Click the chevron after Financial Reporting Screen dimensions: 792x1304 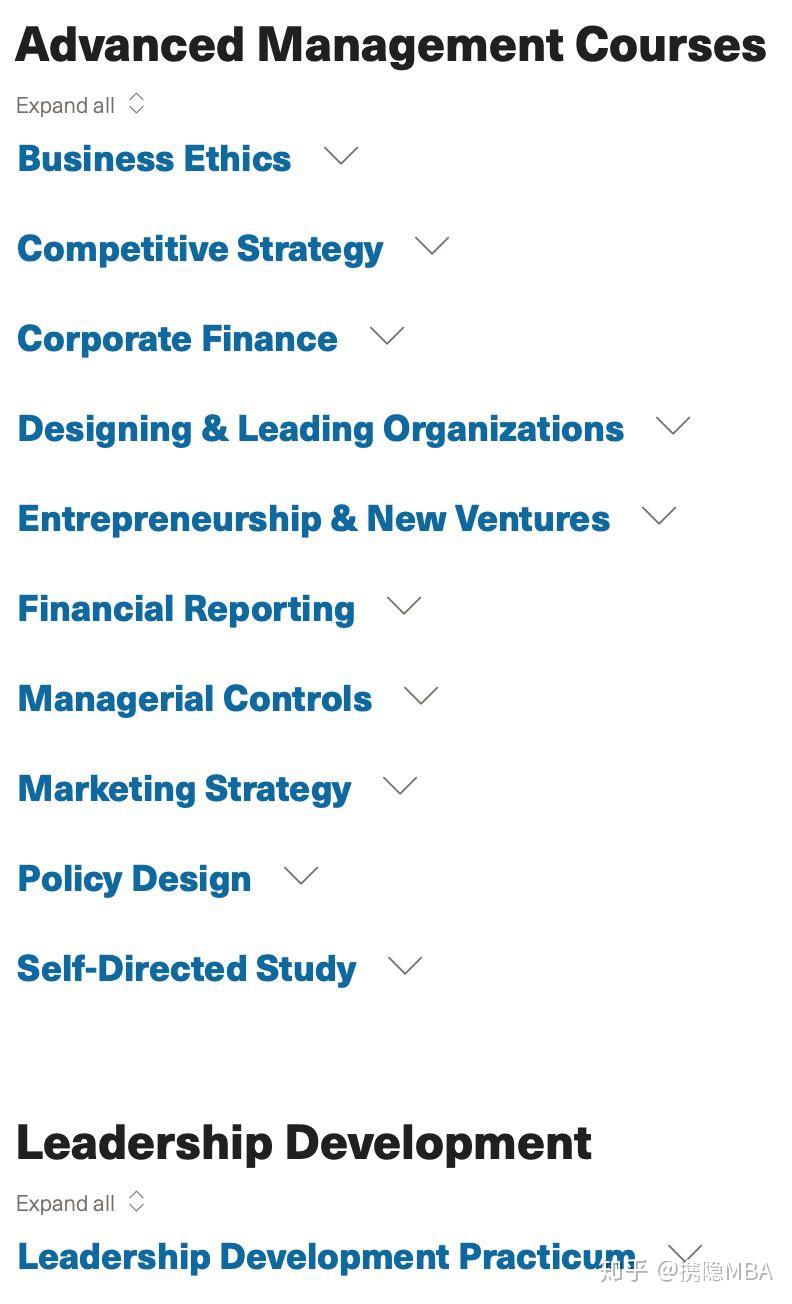point(404,606)
